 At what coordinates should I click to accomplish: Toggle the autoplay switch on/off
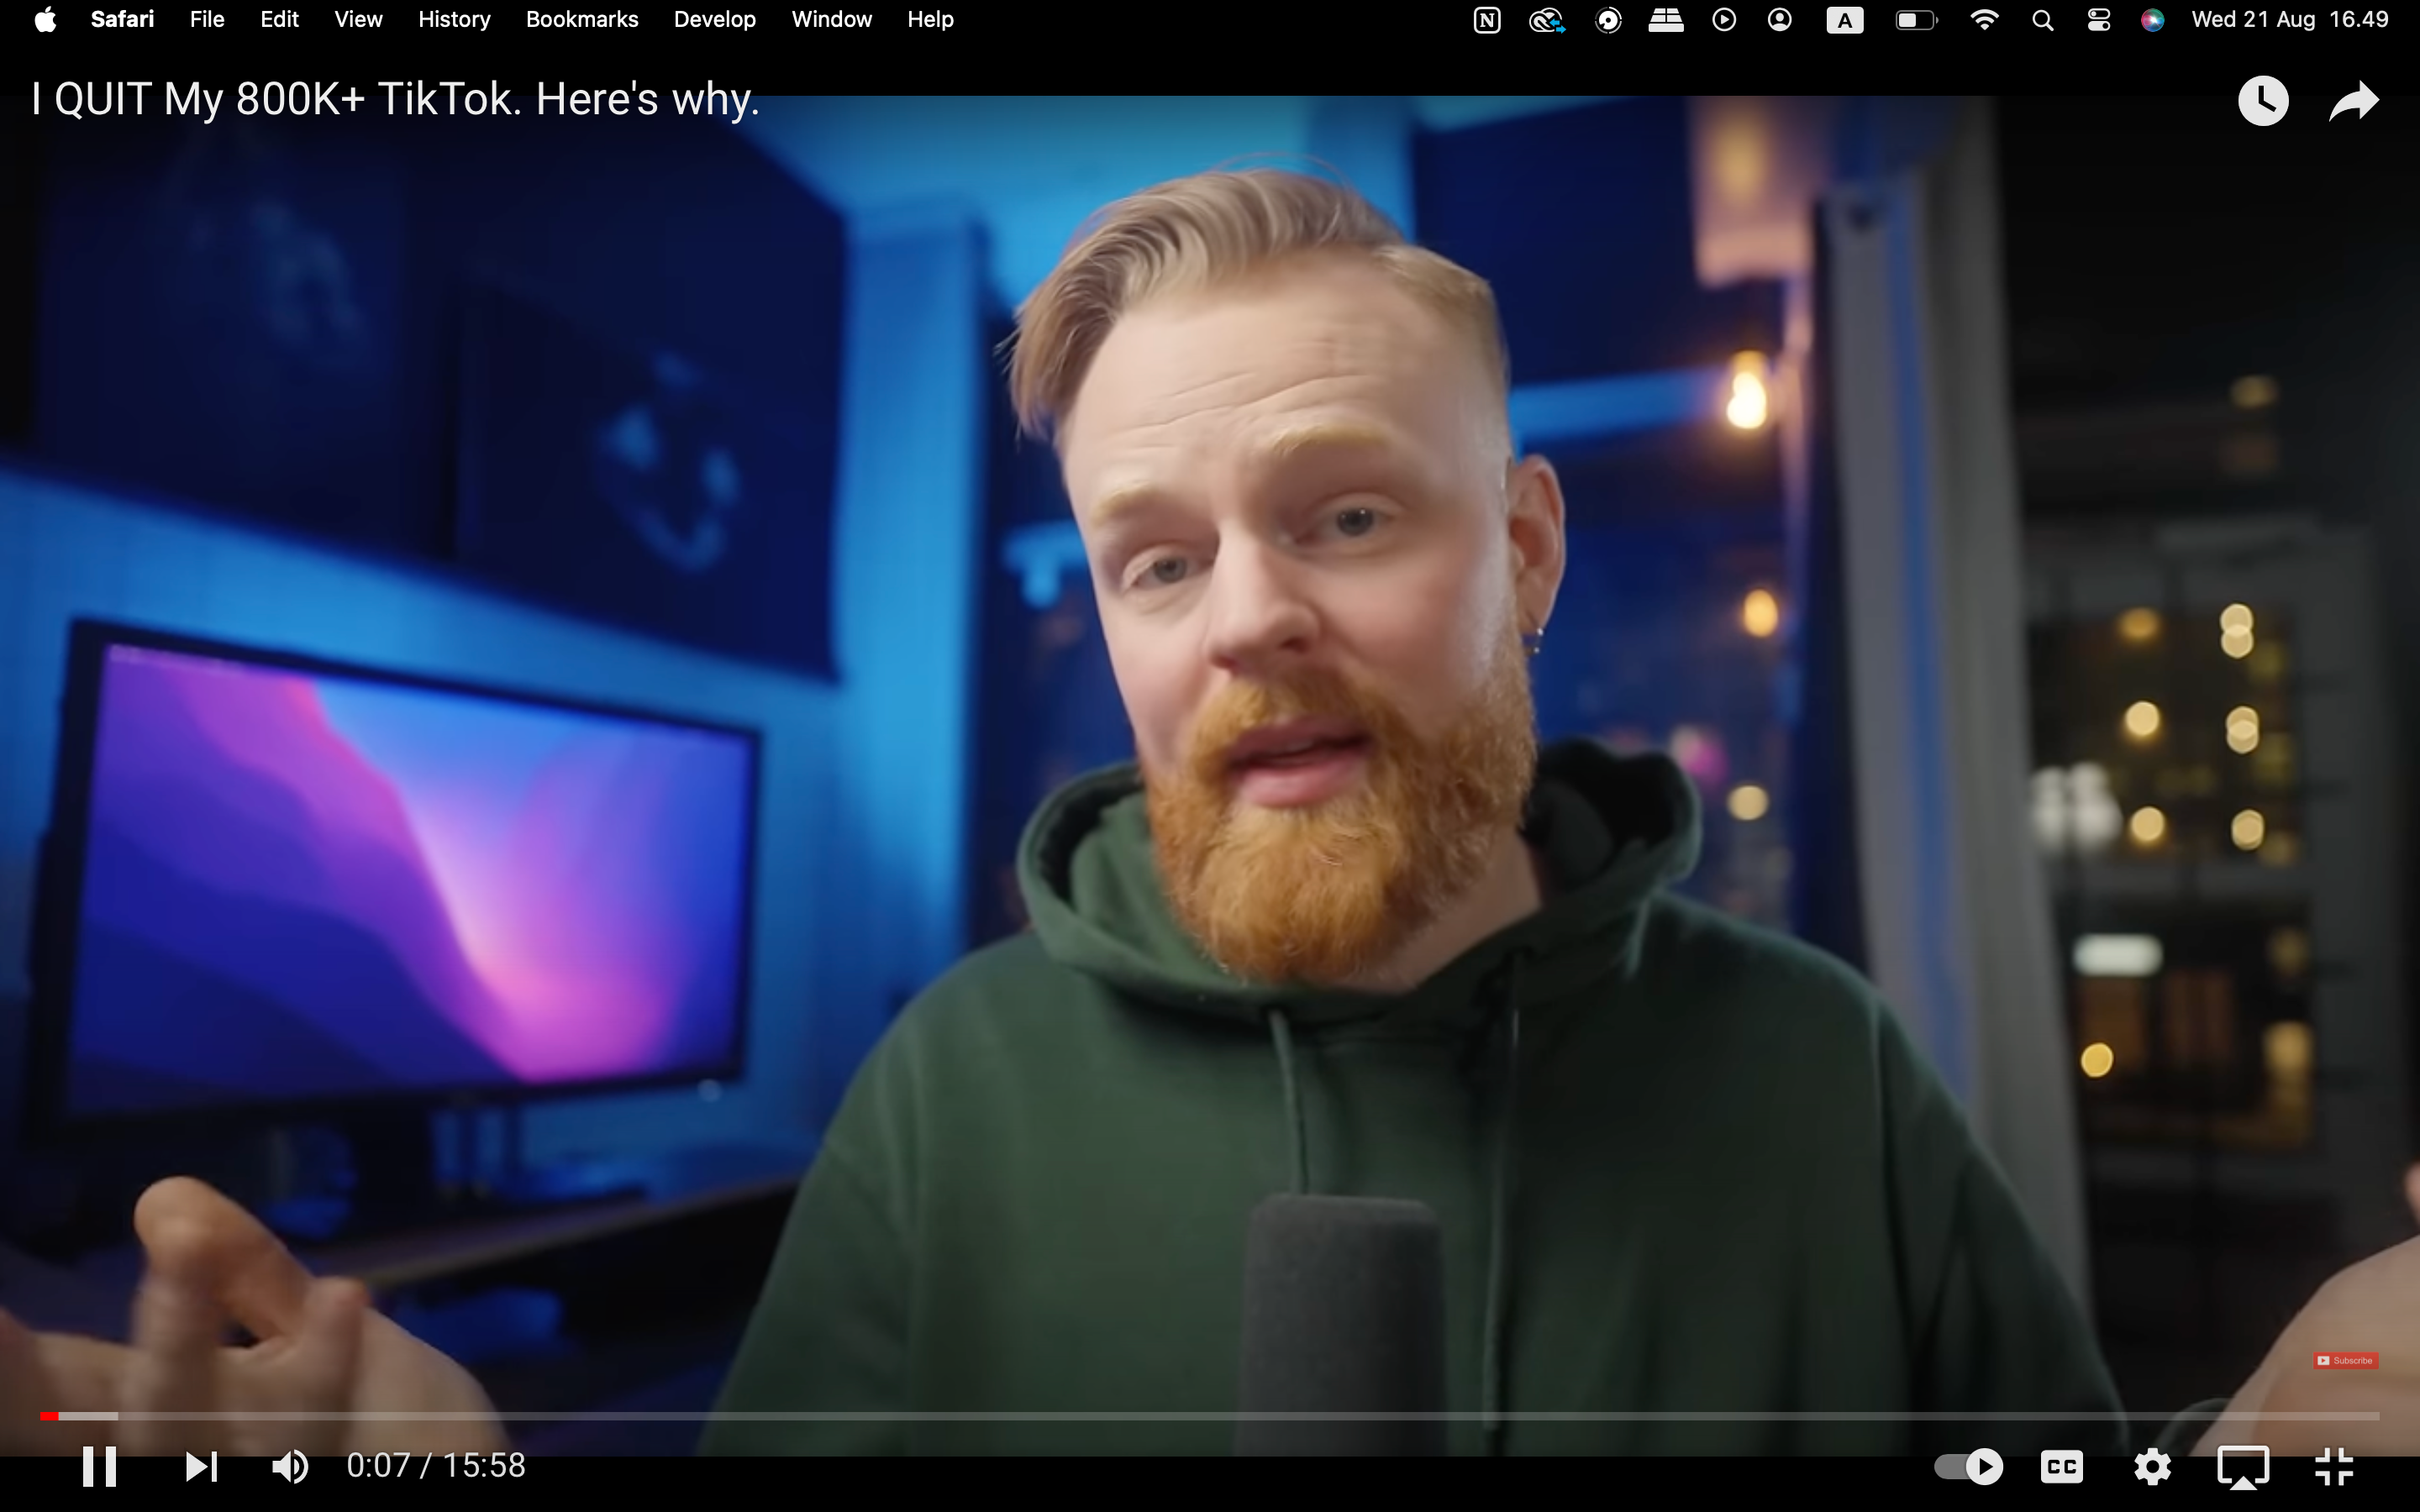[1965, 1465]
